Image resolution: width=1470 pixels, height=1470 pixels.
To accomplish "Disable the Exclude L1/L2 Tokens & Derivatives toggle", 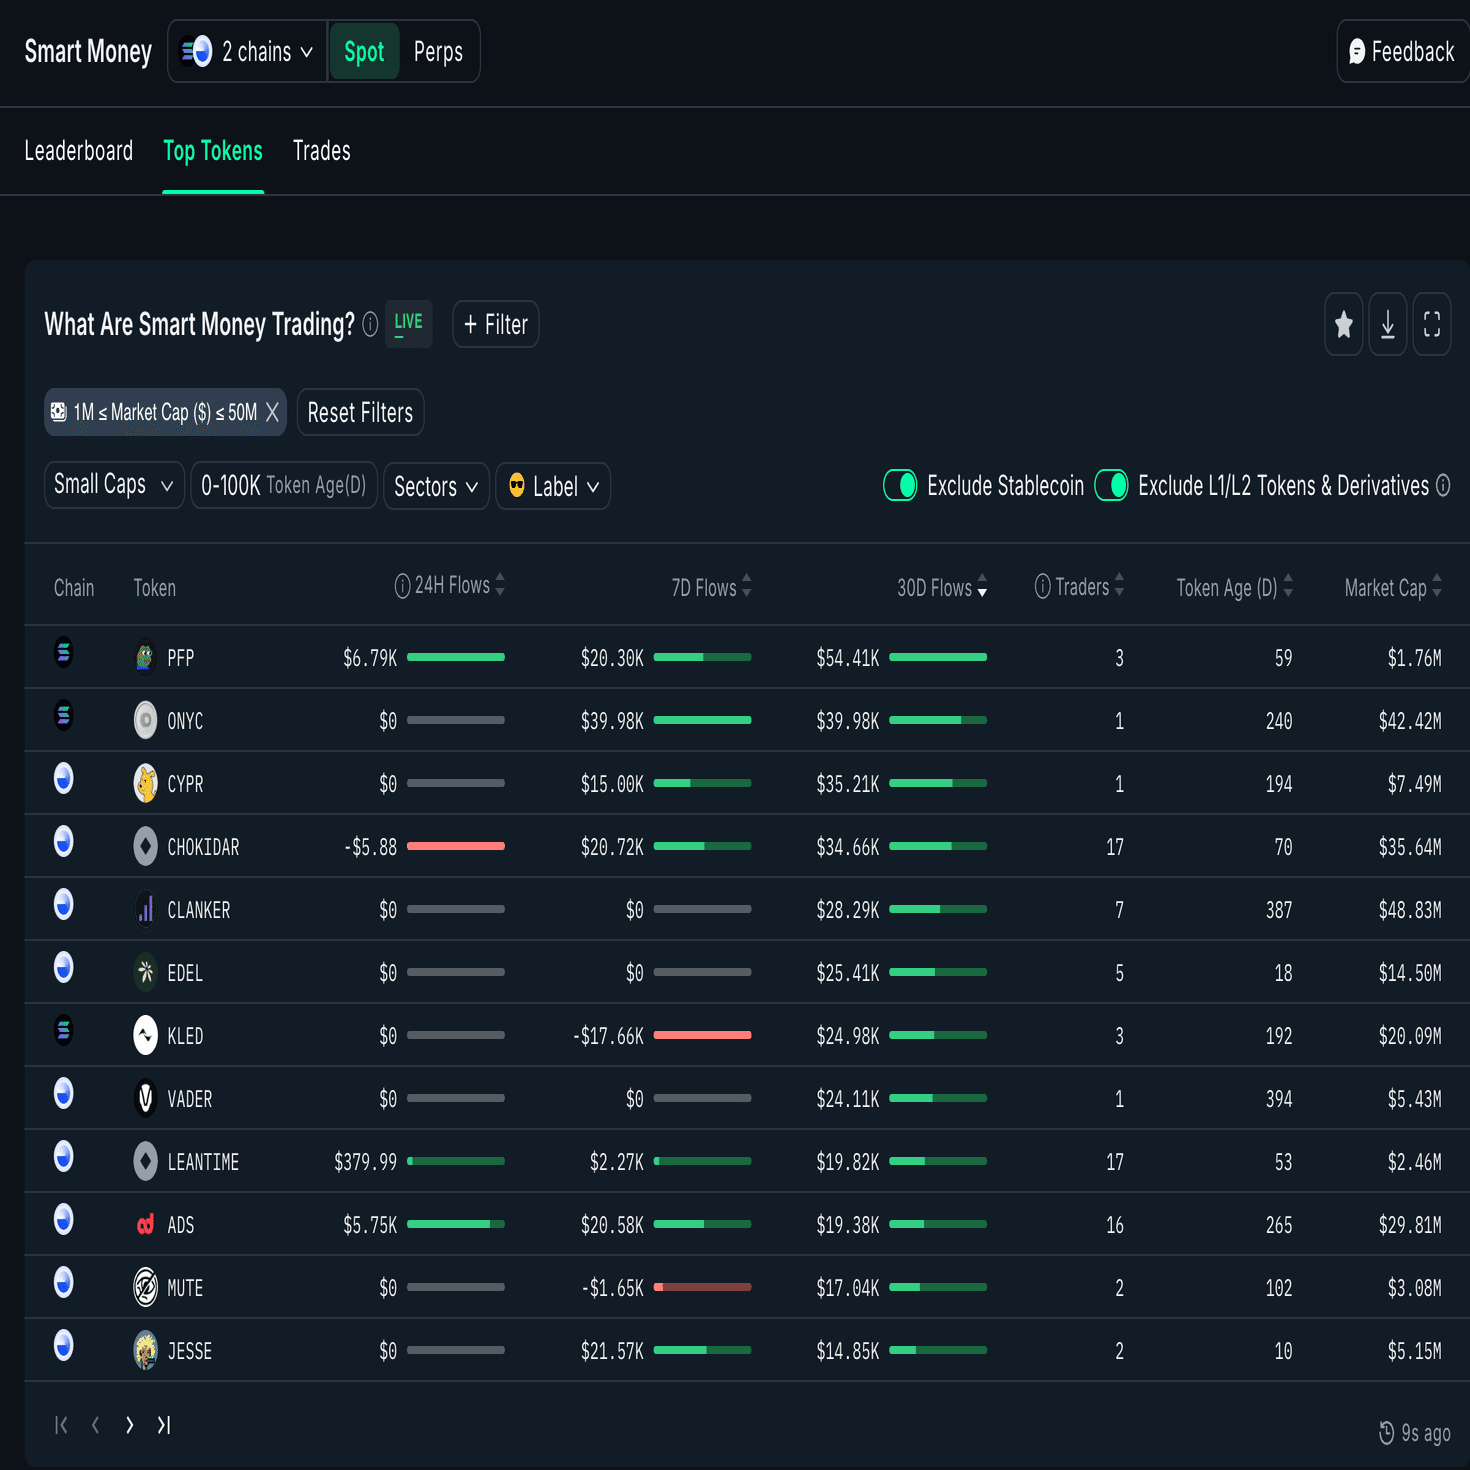I will coord(1111,485).
